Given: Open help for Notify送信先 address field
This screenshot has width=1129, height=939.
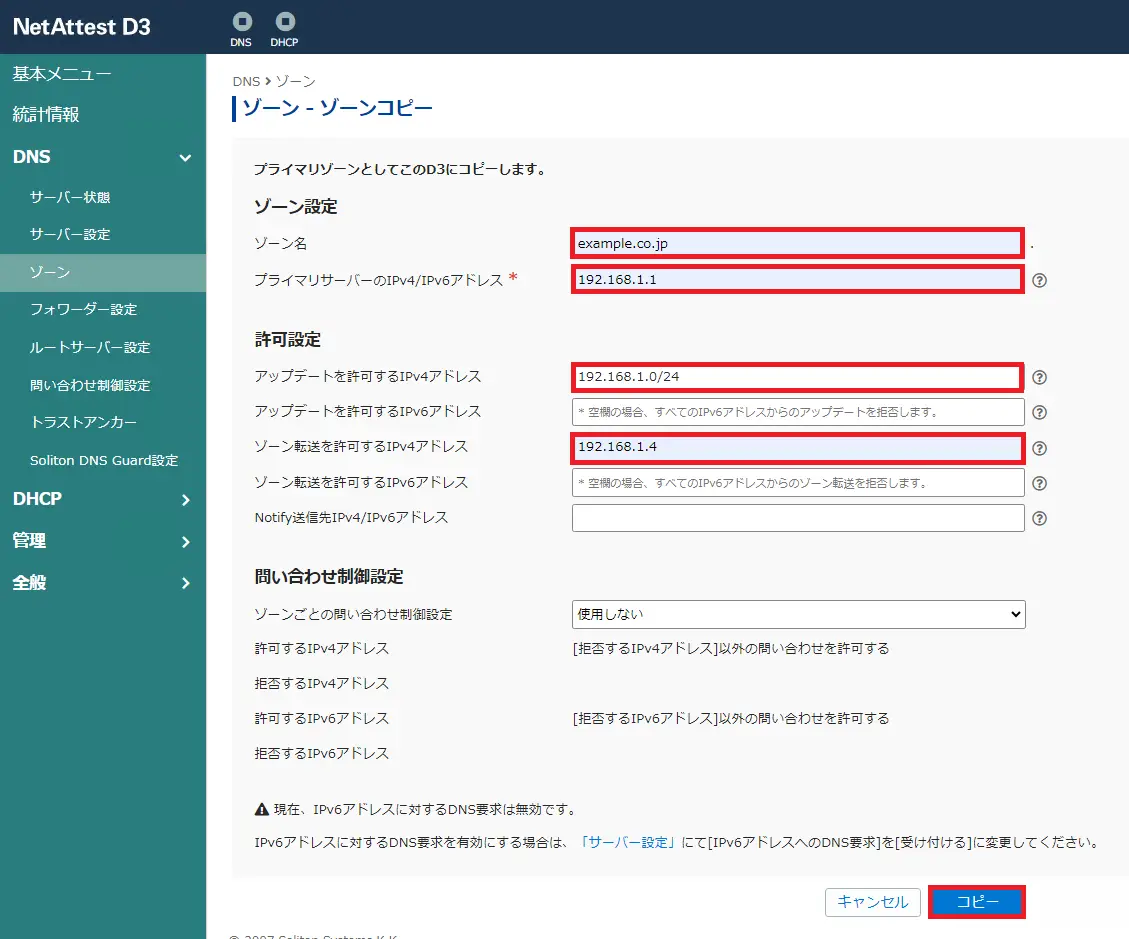Looking at the screenshot, I should (1039, 518).
